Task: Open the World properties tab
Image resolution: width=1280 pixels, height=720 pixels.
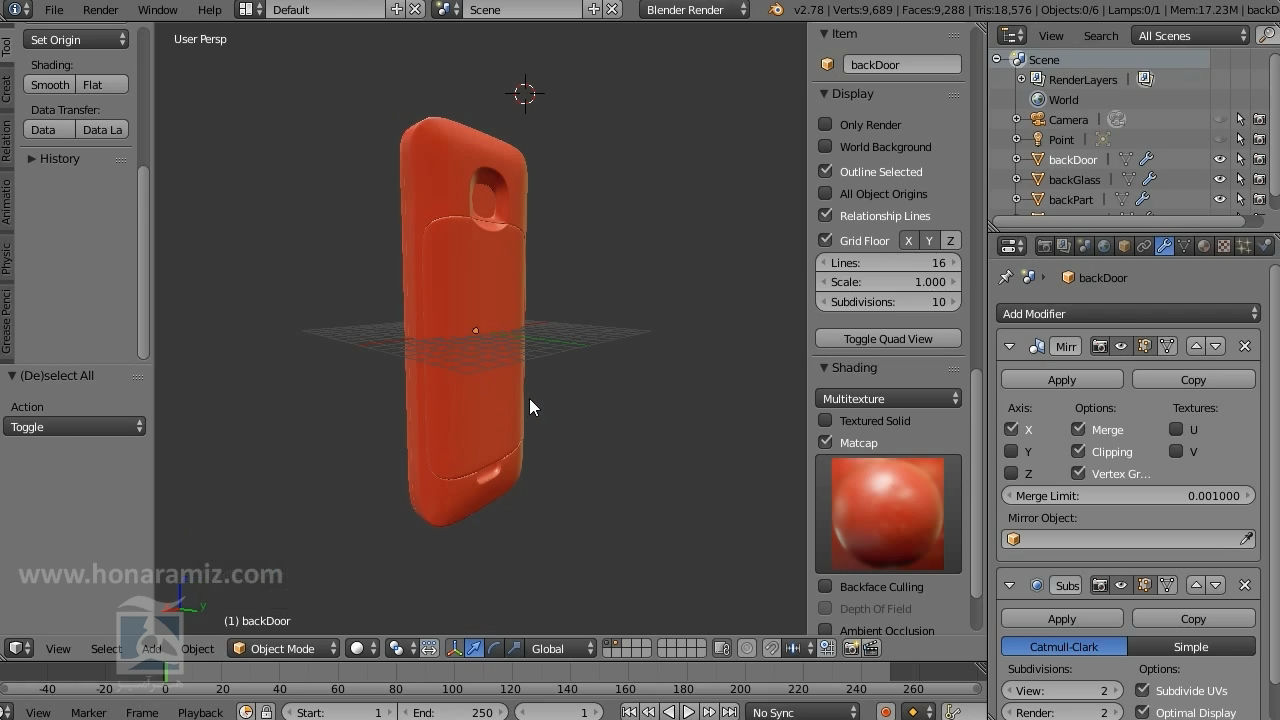Action: pos(1104,246)
